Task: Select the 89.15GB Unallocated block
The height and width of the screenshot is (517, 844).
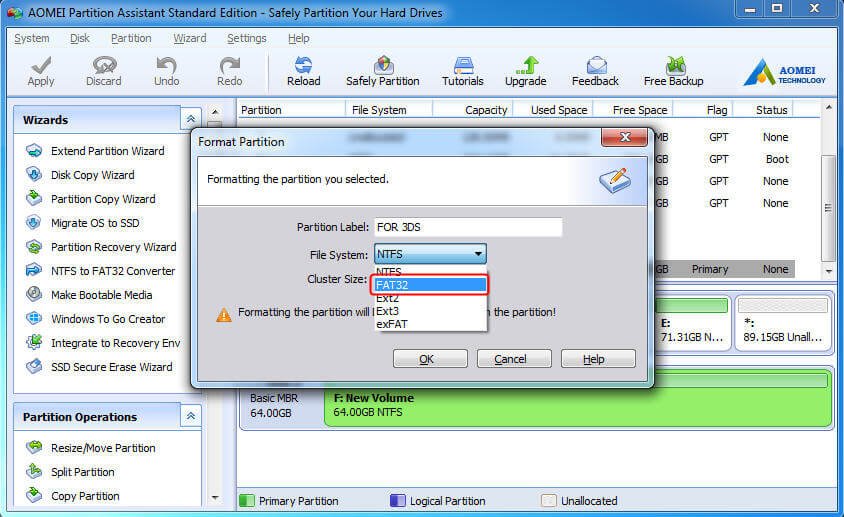Action: (783, 323)
